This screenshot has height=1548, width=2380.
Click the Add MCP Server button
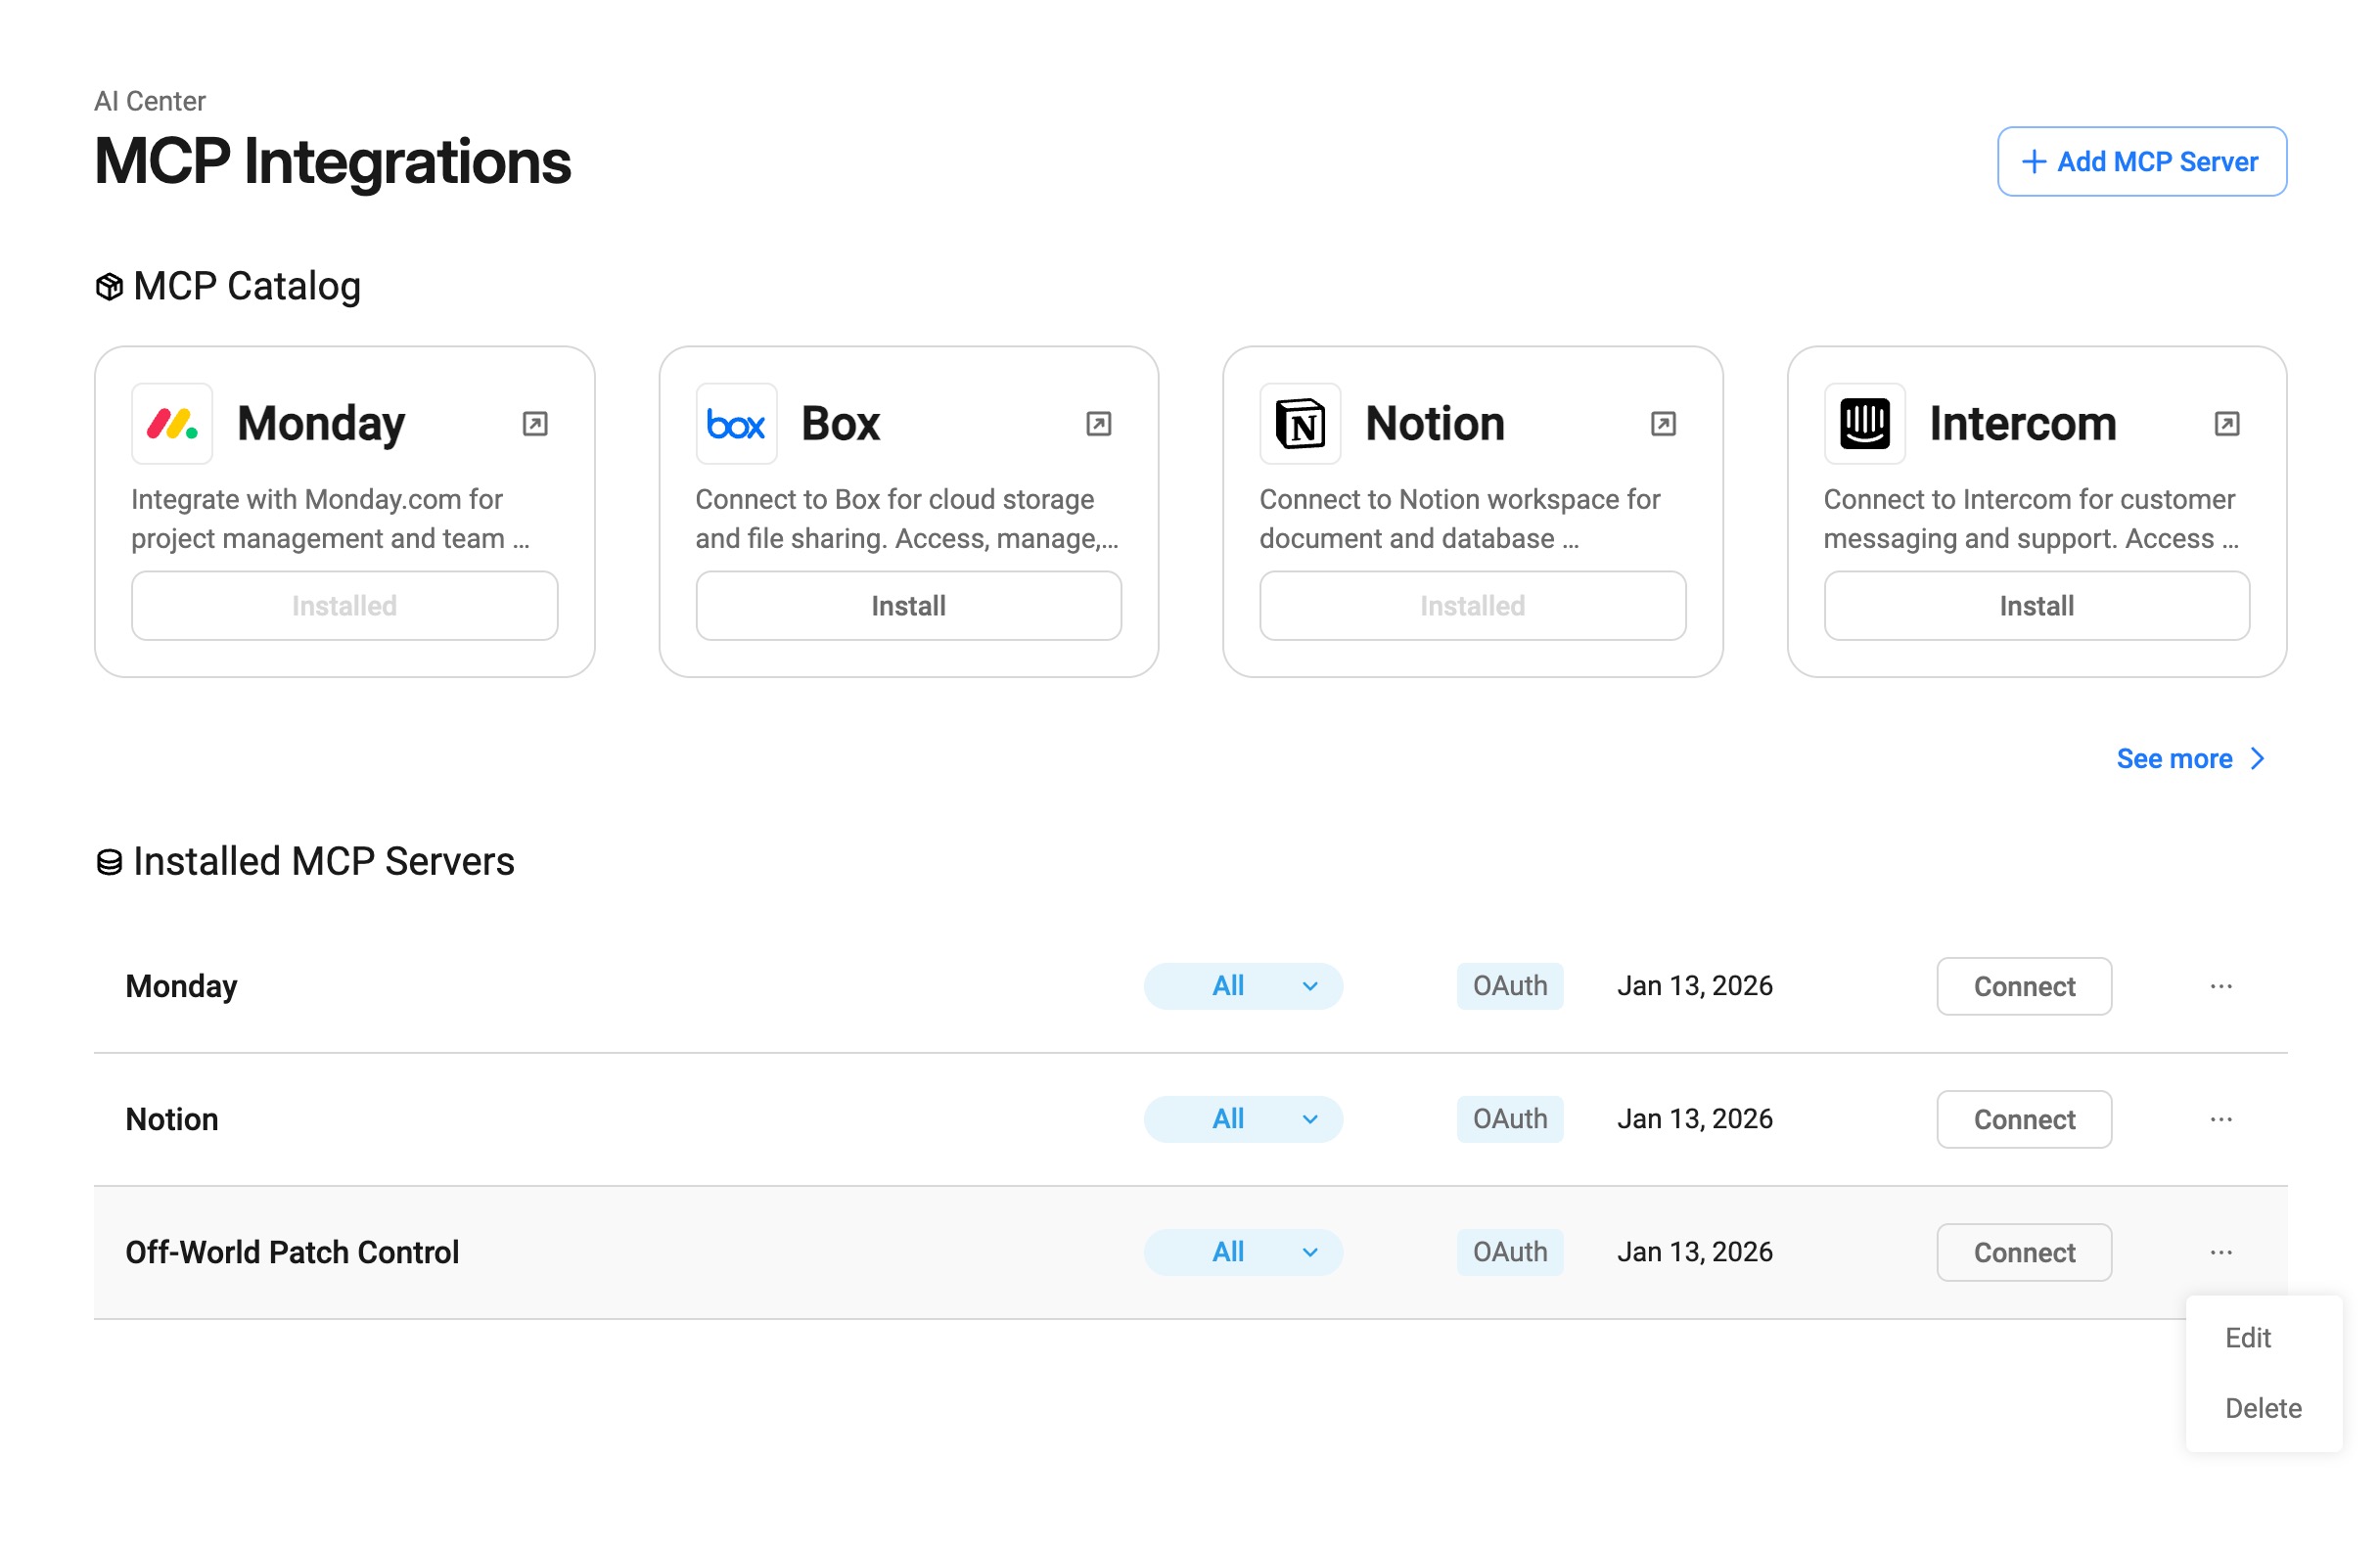(x=2142, y=162)
